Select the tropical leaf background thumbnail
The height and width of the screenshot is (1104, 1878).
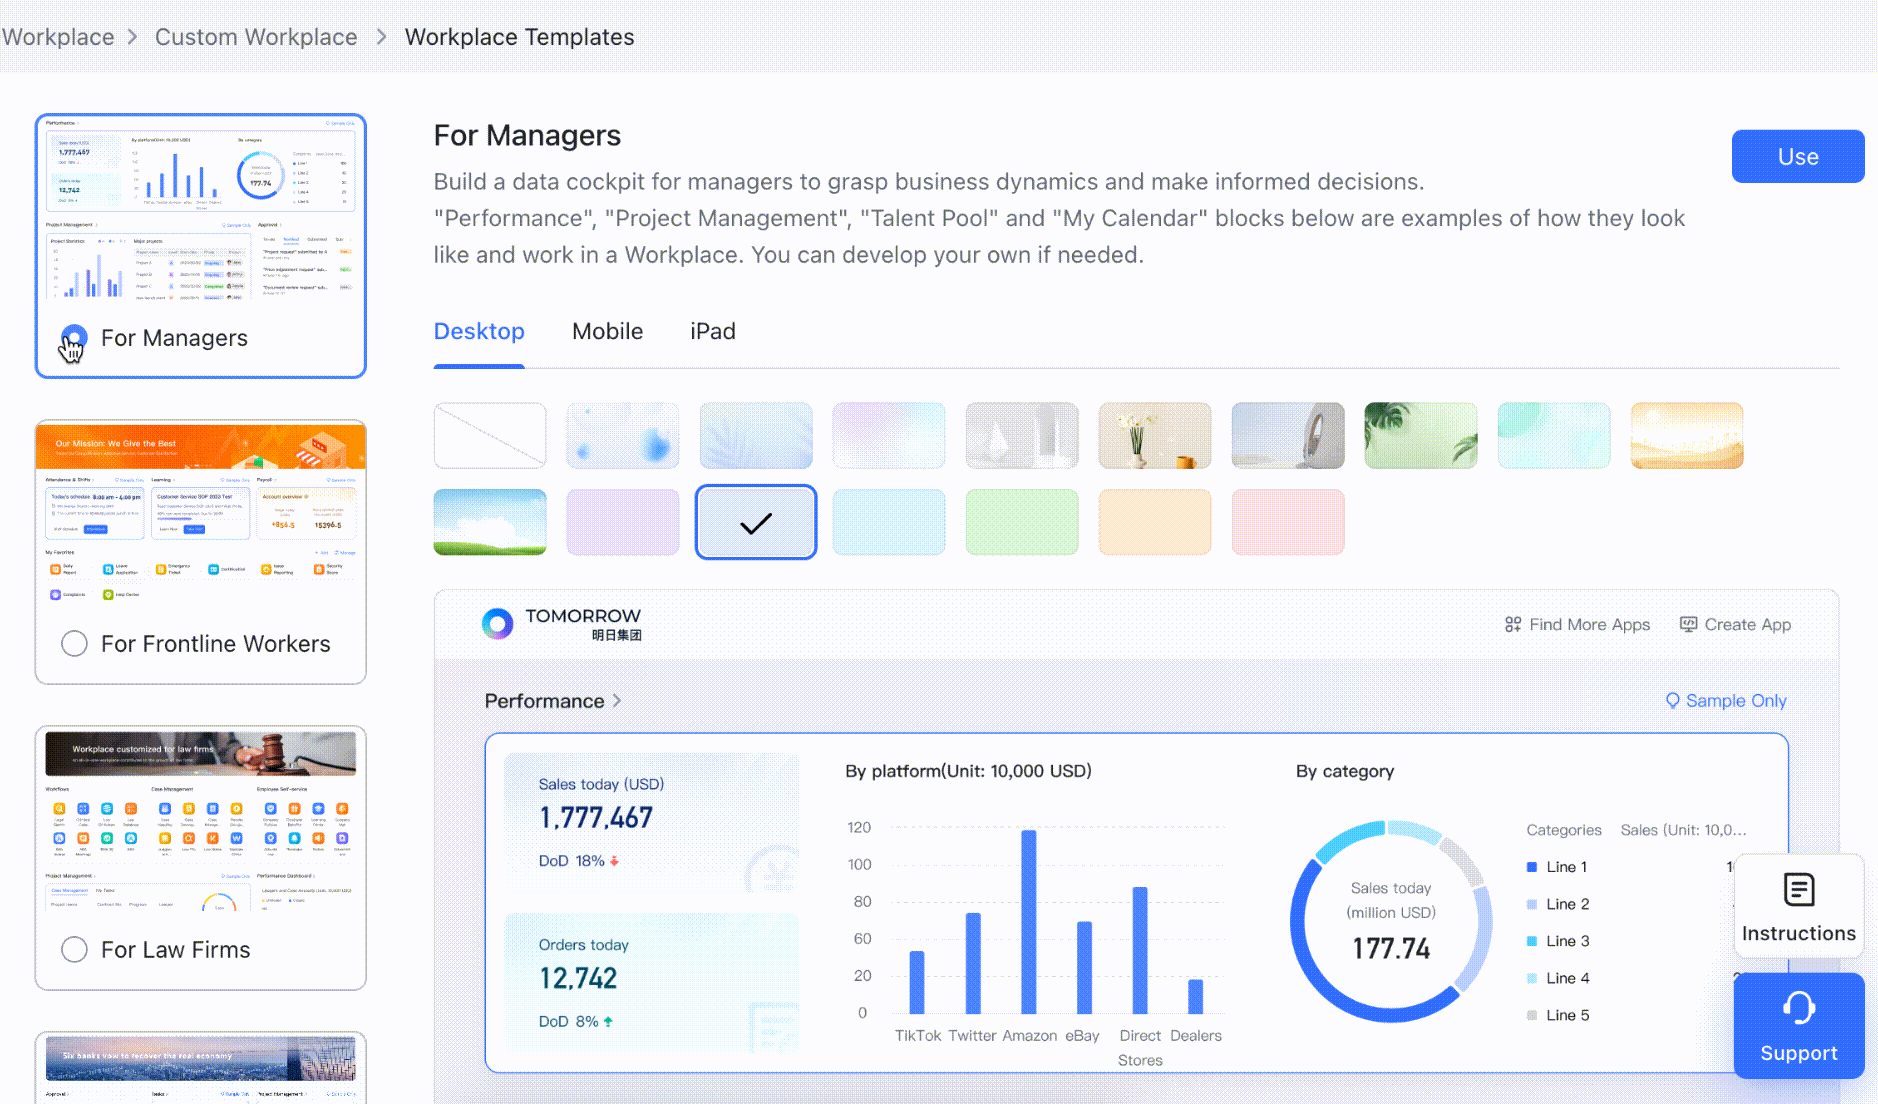(1421, 435)
